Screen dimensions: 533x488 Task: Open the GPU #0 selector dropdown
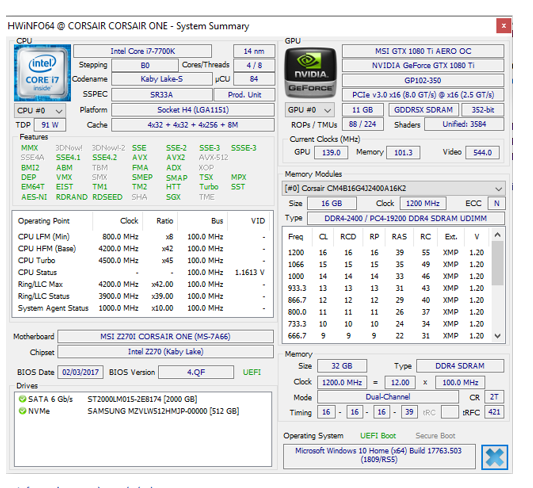[309, 110]
